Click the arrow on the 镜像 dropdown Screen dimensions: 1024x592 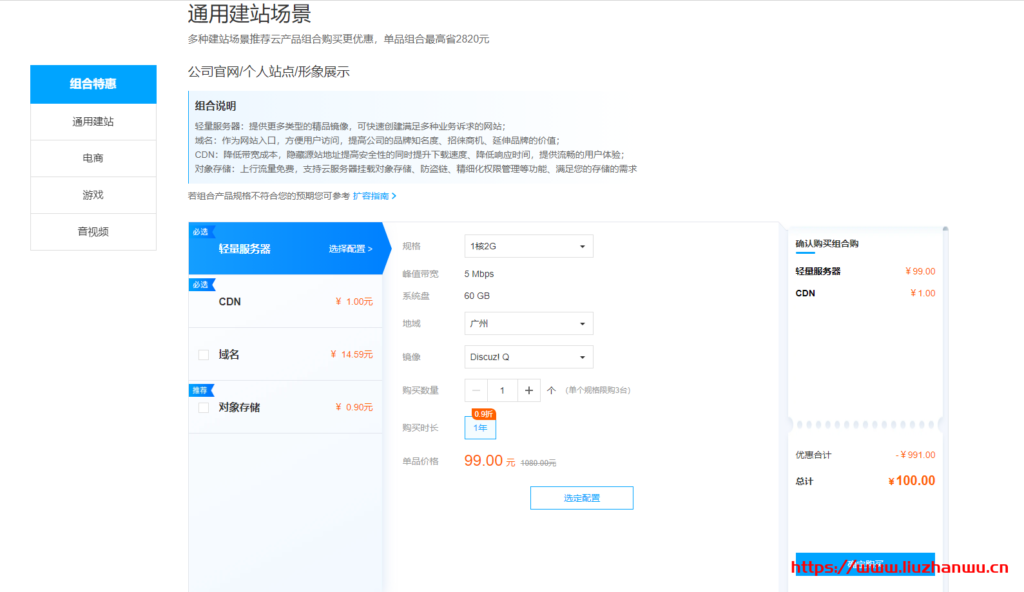click(x=584, y=356)
